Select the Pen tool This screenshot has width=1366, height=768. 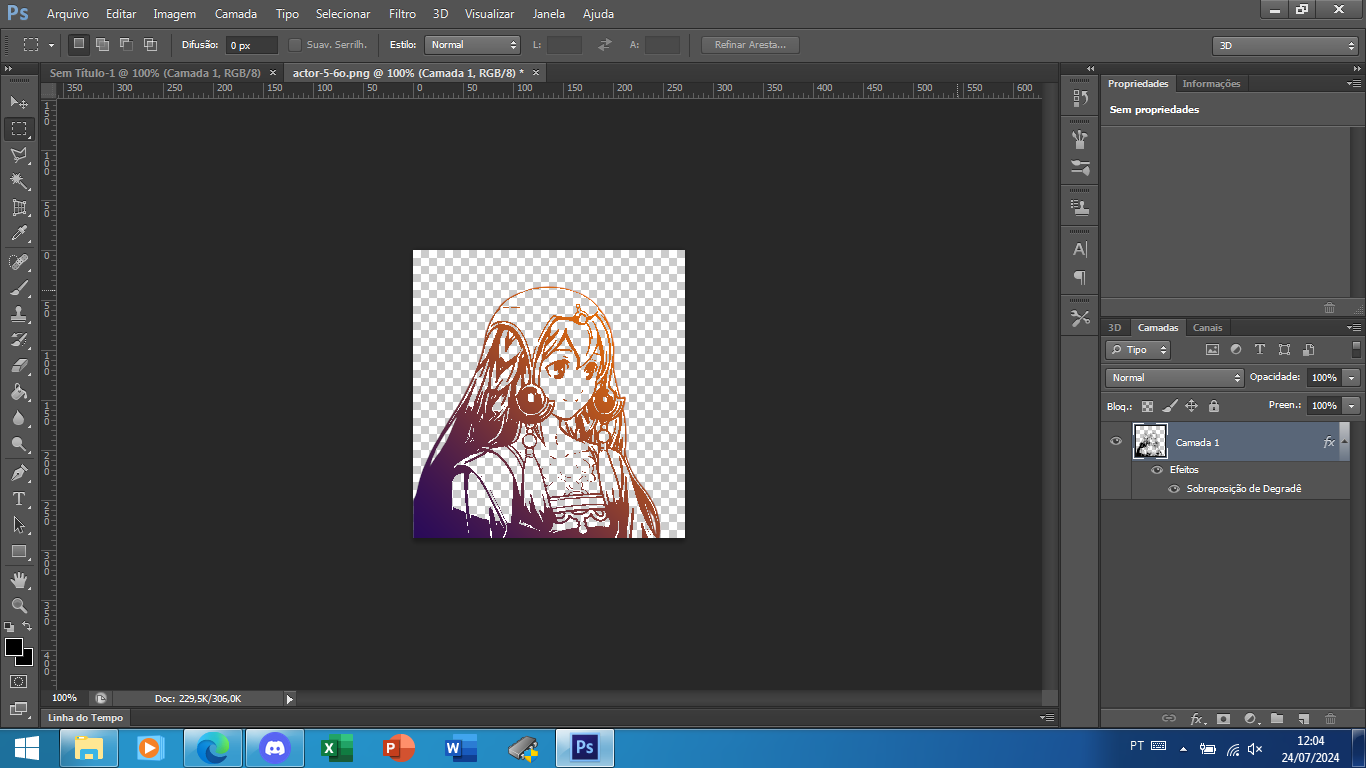pyautogui.click(x=19, y=472)
